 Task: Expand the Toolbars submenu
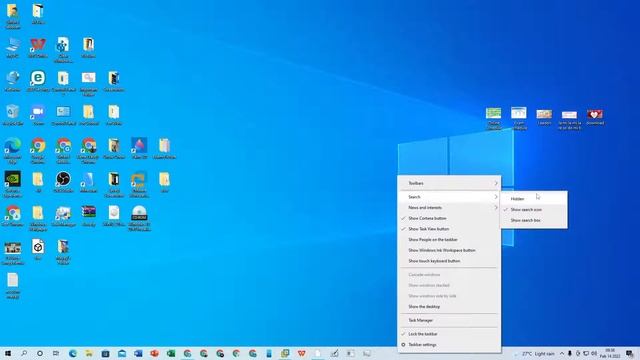click(x=449, y=183)
